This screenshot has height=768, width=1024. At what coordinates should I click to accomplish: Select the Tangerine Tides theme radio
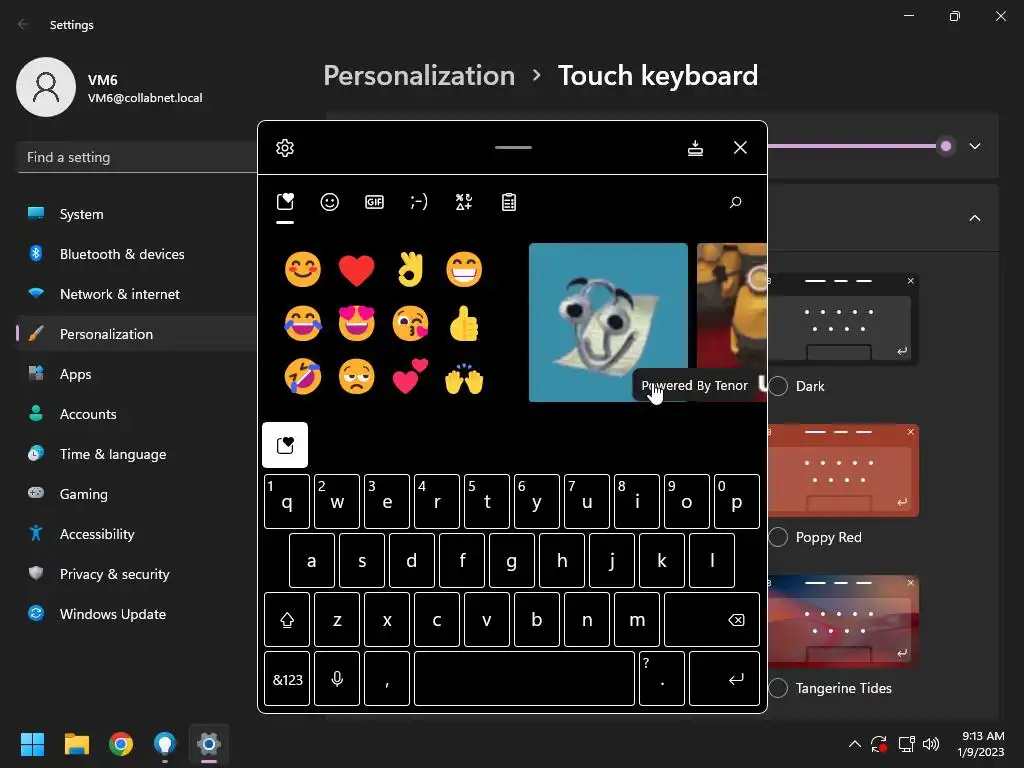pyautogui.click(x=778, y=688)
